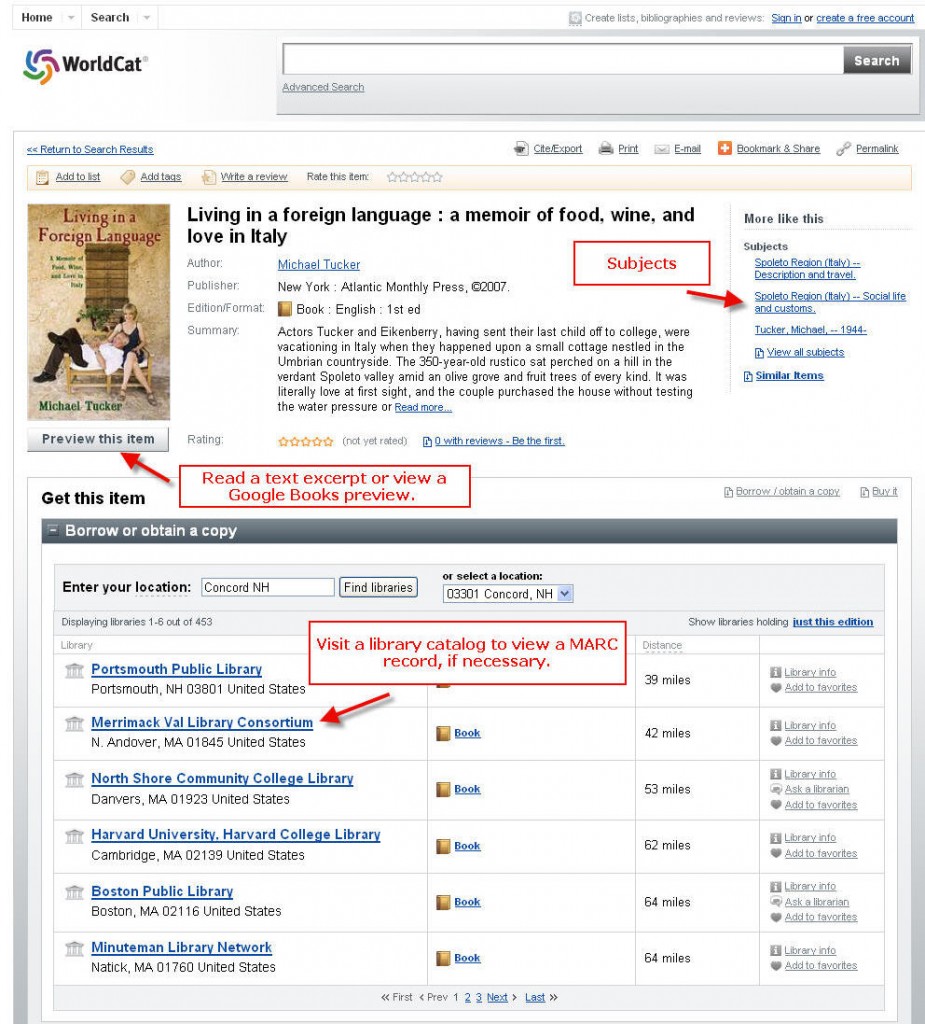Open the Advanced Search link
925x1024 pixels.
pos(323,87)
